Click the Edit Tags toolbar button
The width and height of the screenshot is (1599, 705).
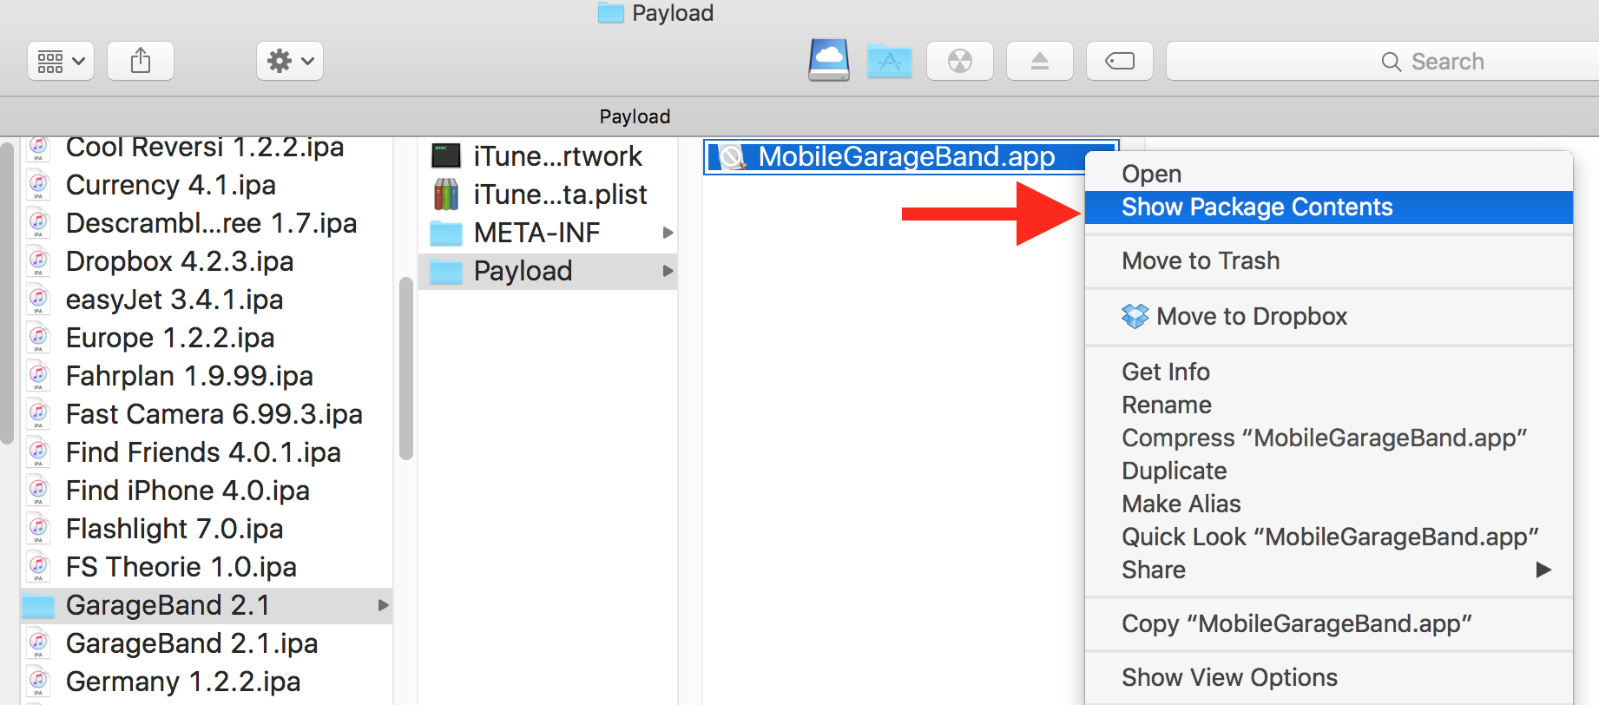pyautogui.click(x=1120, y=61)
